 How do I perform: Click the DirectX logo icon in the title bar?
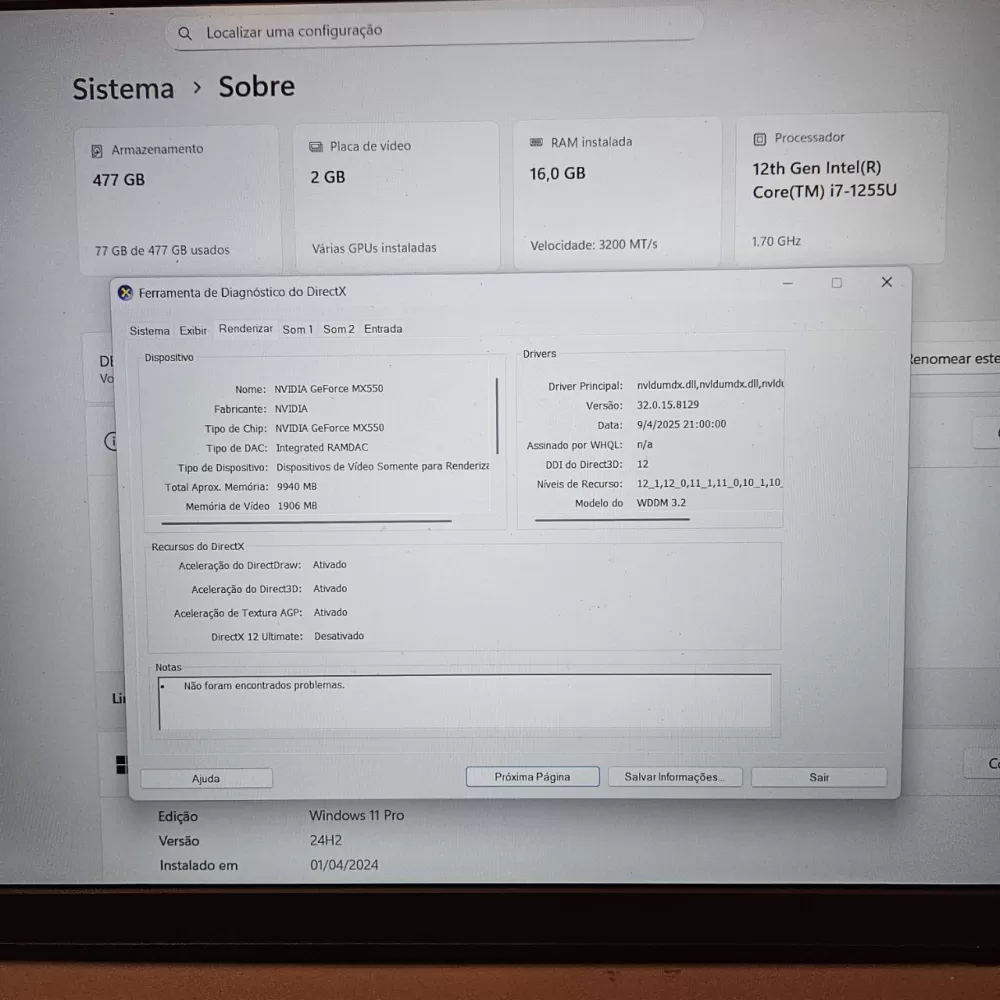pyautogui.click(x=125, y=292)
